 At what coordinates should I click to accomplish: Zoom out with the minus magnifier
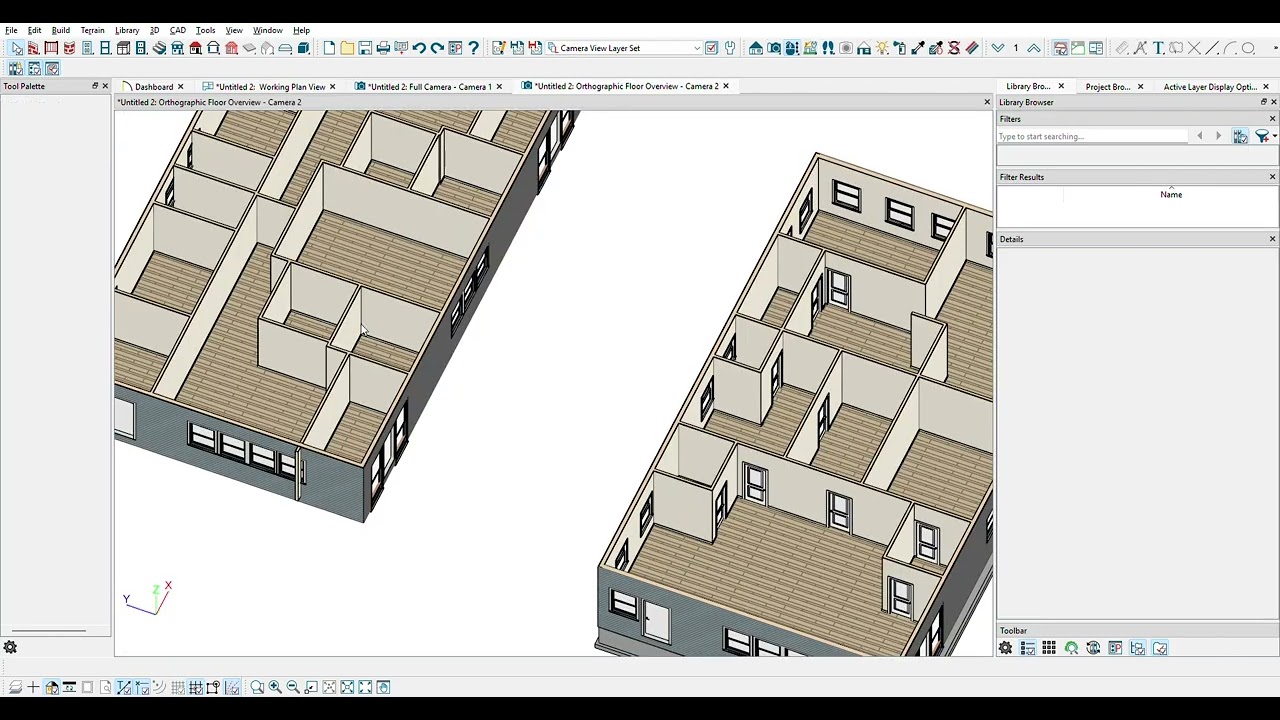click(x=293, y=687)
